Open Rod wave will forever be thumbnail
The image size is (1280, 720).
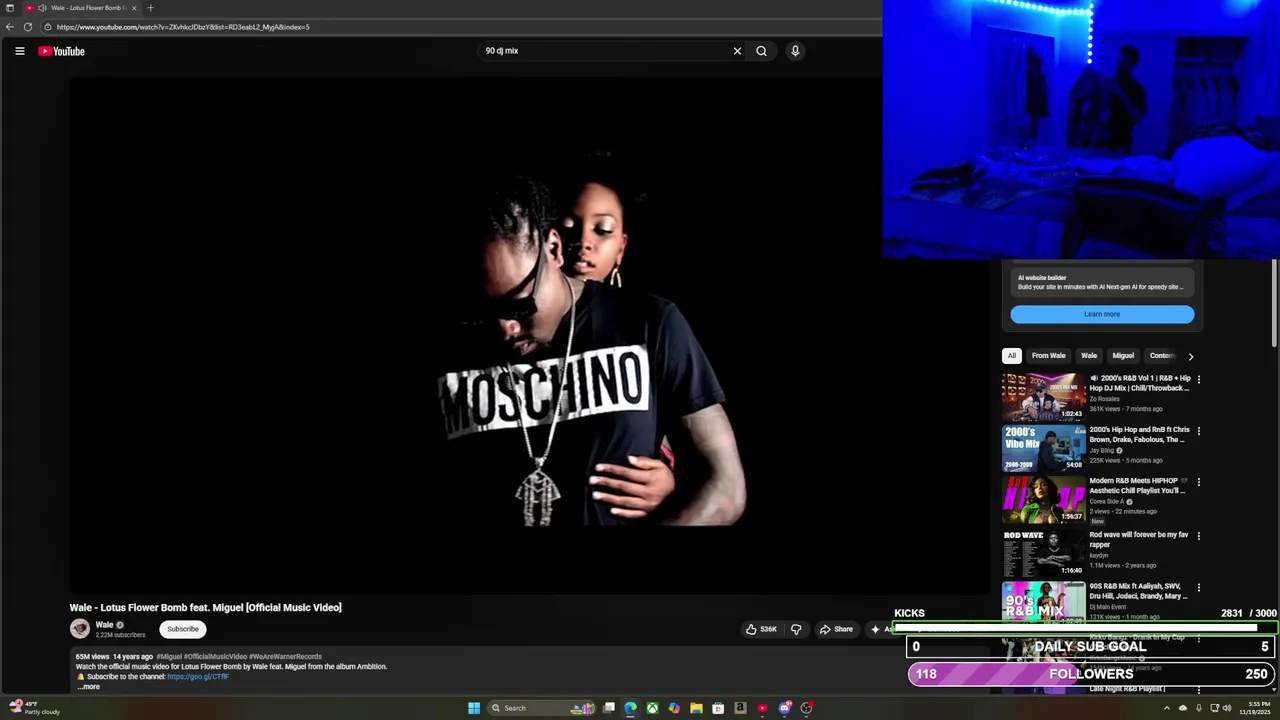pyautogui.click(x=1043, y=552)
